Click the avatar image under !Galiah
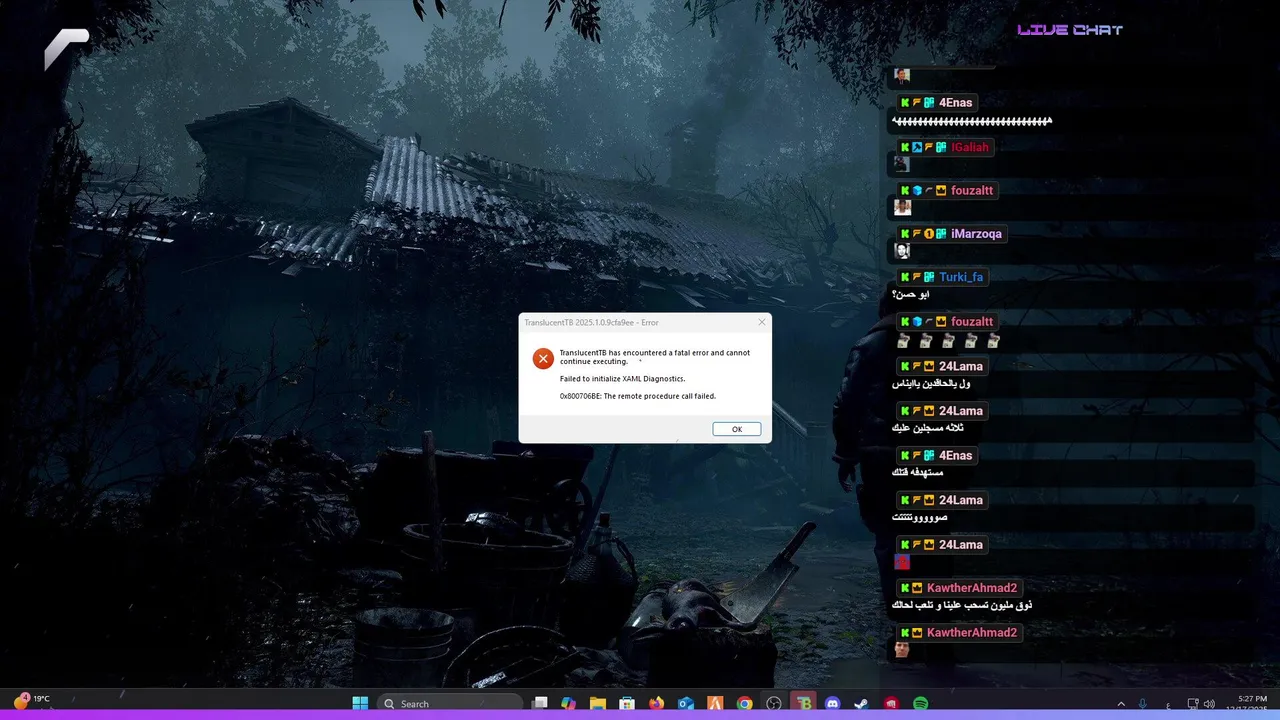Viewport: 1280px width, 720px height. tap(902, 164)
